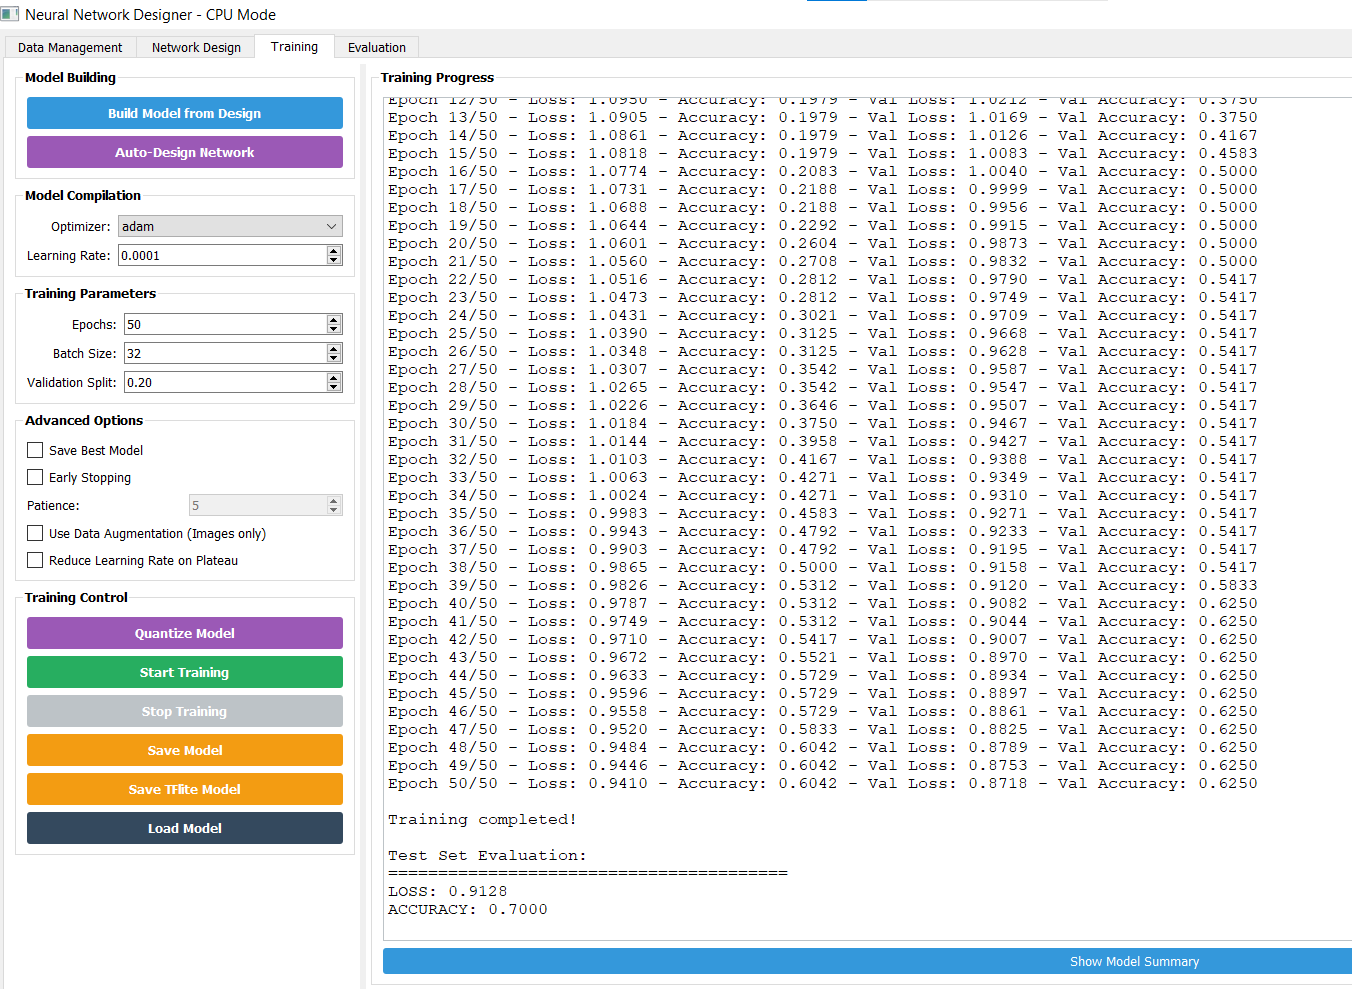Enable the Save Best Model checkbox
The height and width of the screenshot is (989, 1352).
(35, 450)
